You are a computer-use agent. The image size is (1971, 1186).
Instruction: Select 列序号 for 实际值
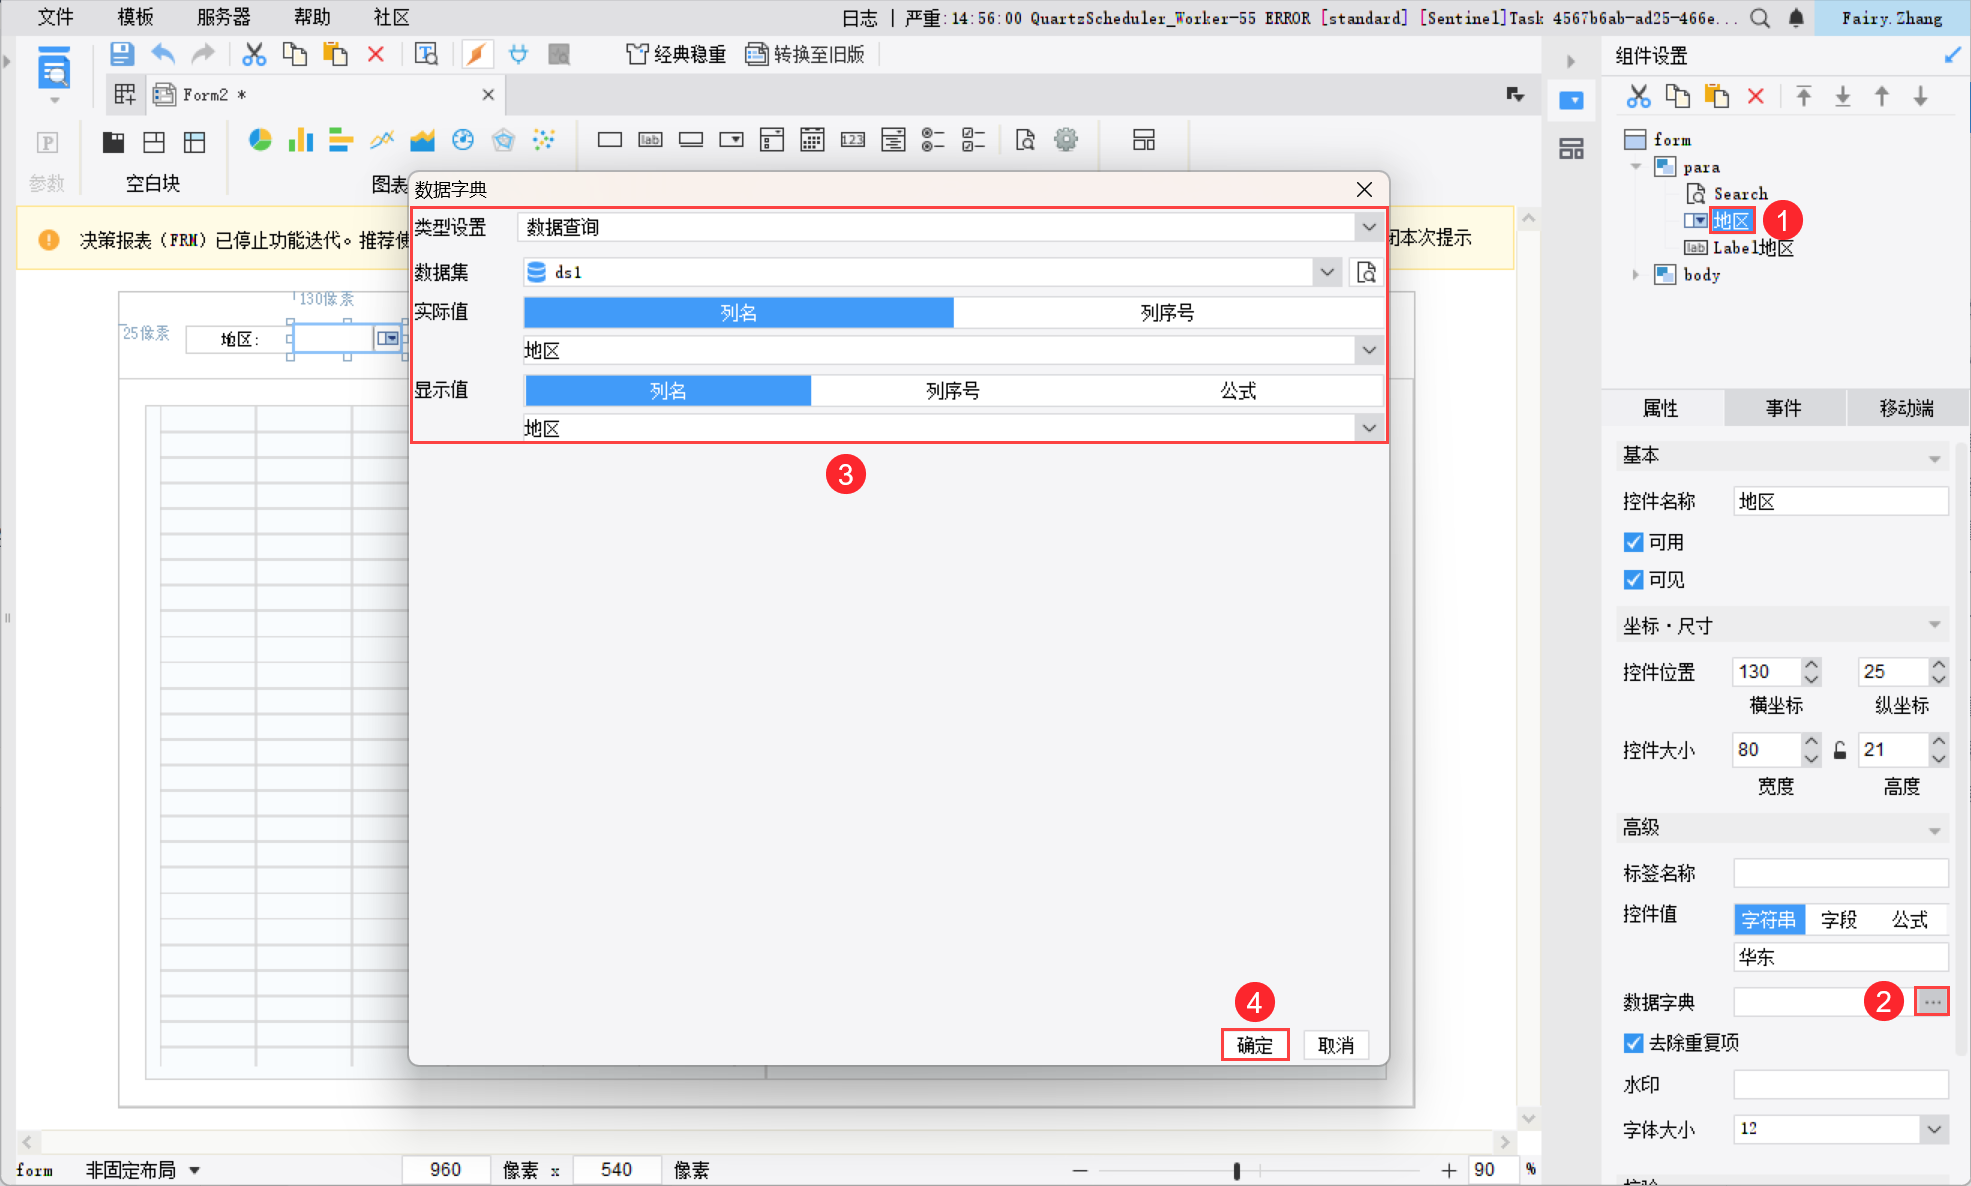[x=1168, y=312]
